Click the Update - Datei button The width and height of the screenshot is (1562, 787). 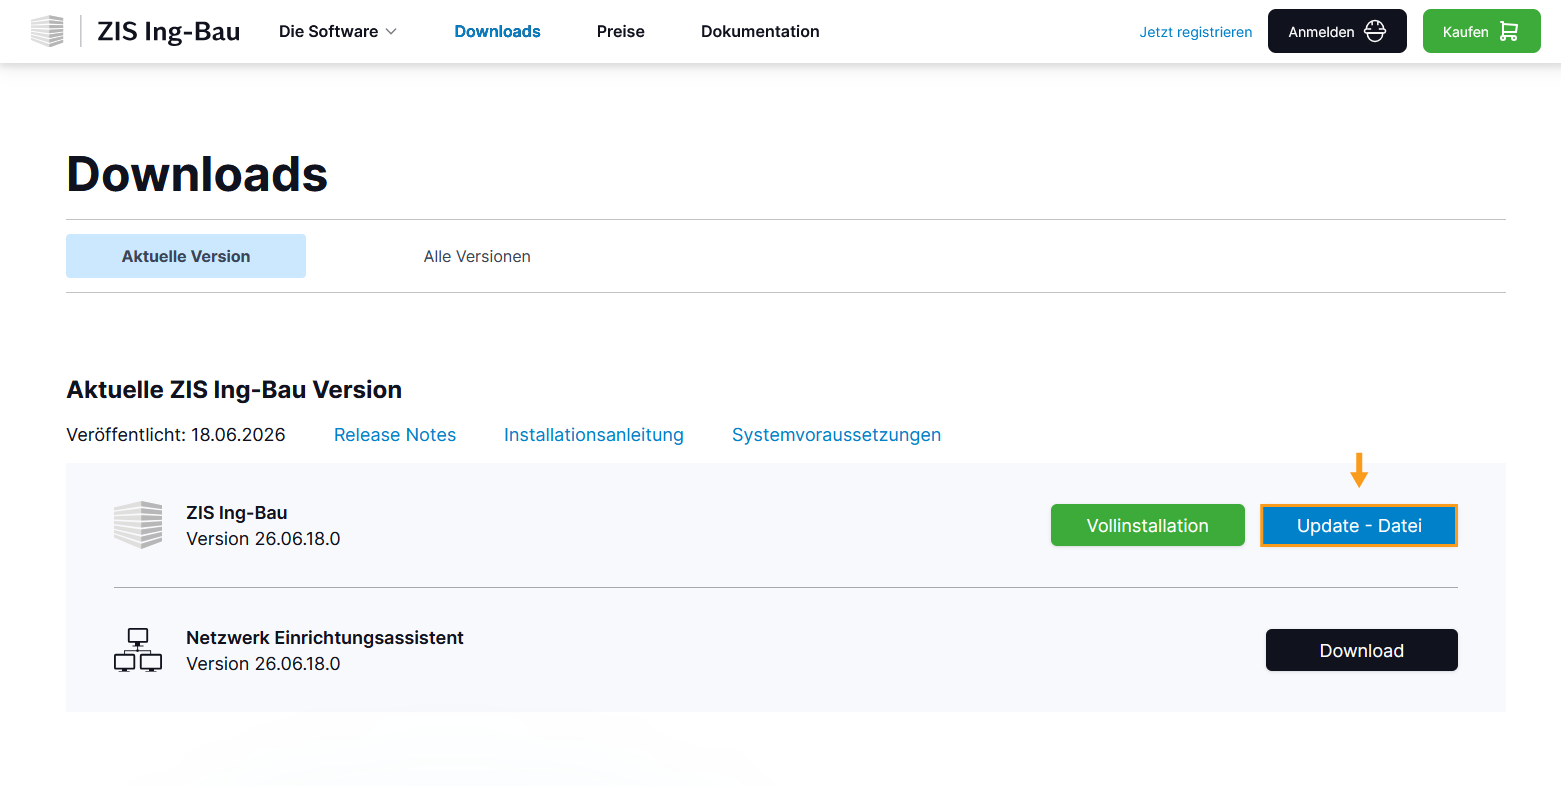(1358, 525)
